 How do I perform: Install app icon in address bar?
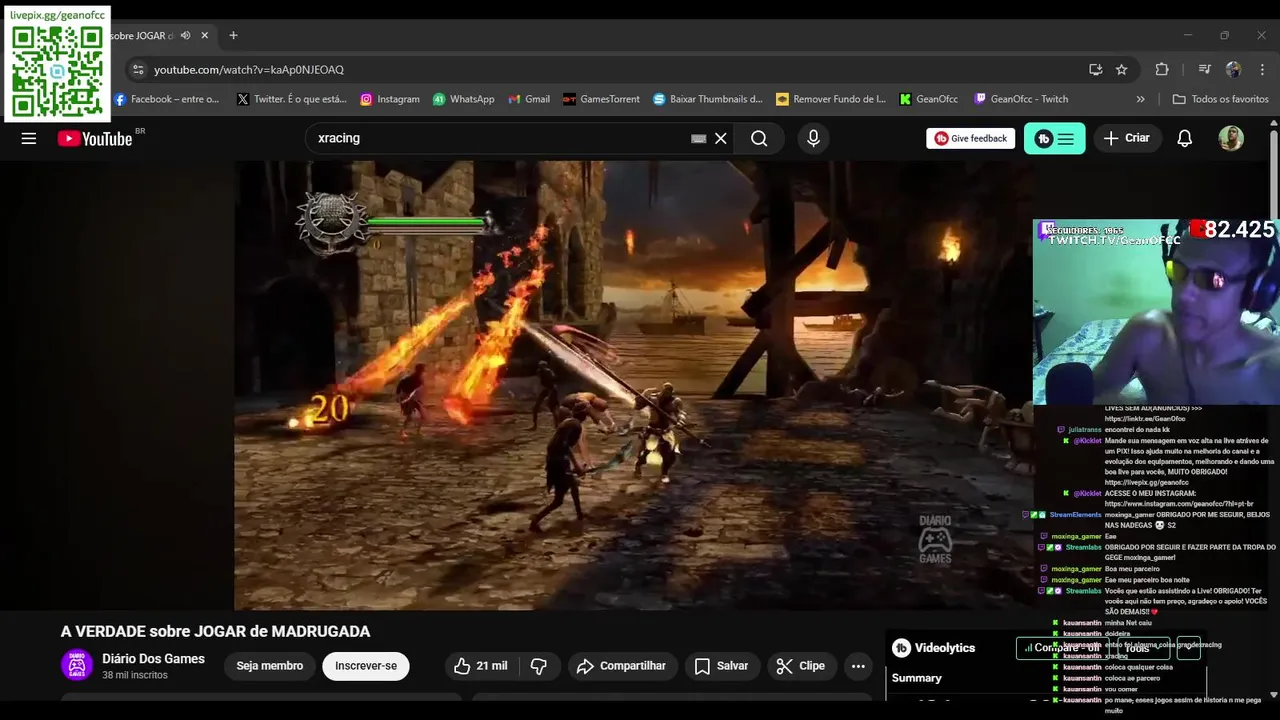(1096, 69)
